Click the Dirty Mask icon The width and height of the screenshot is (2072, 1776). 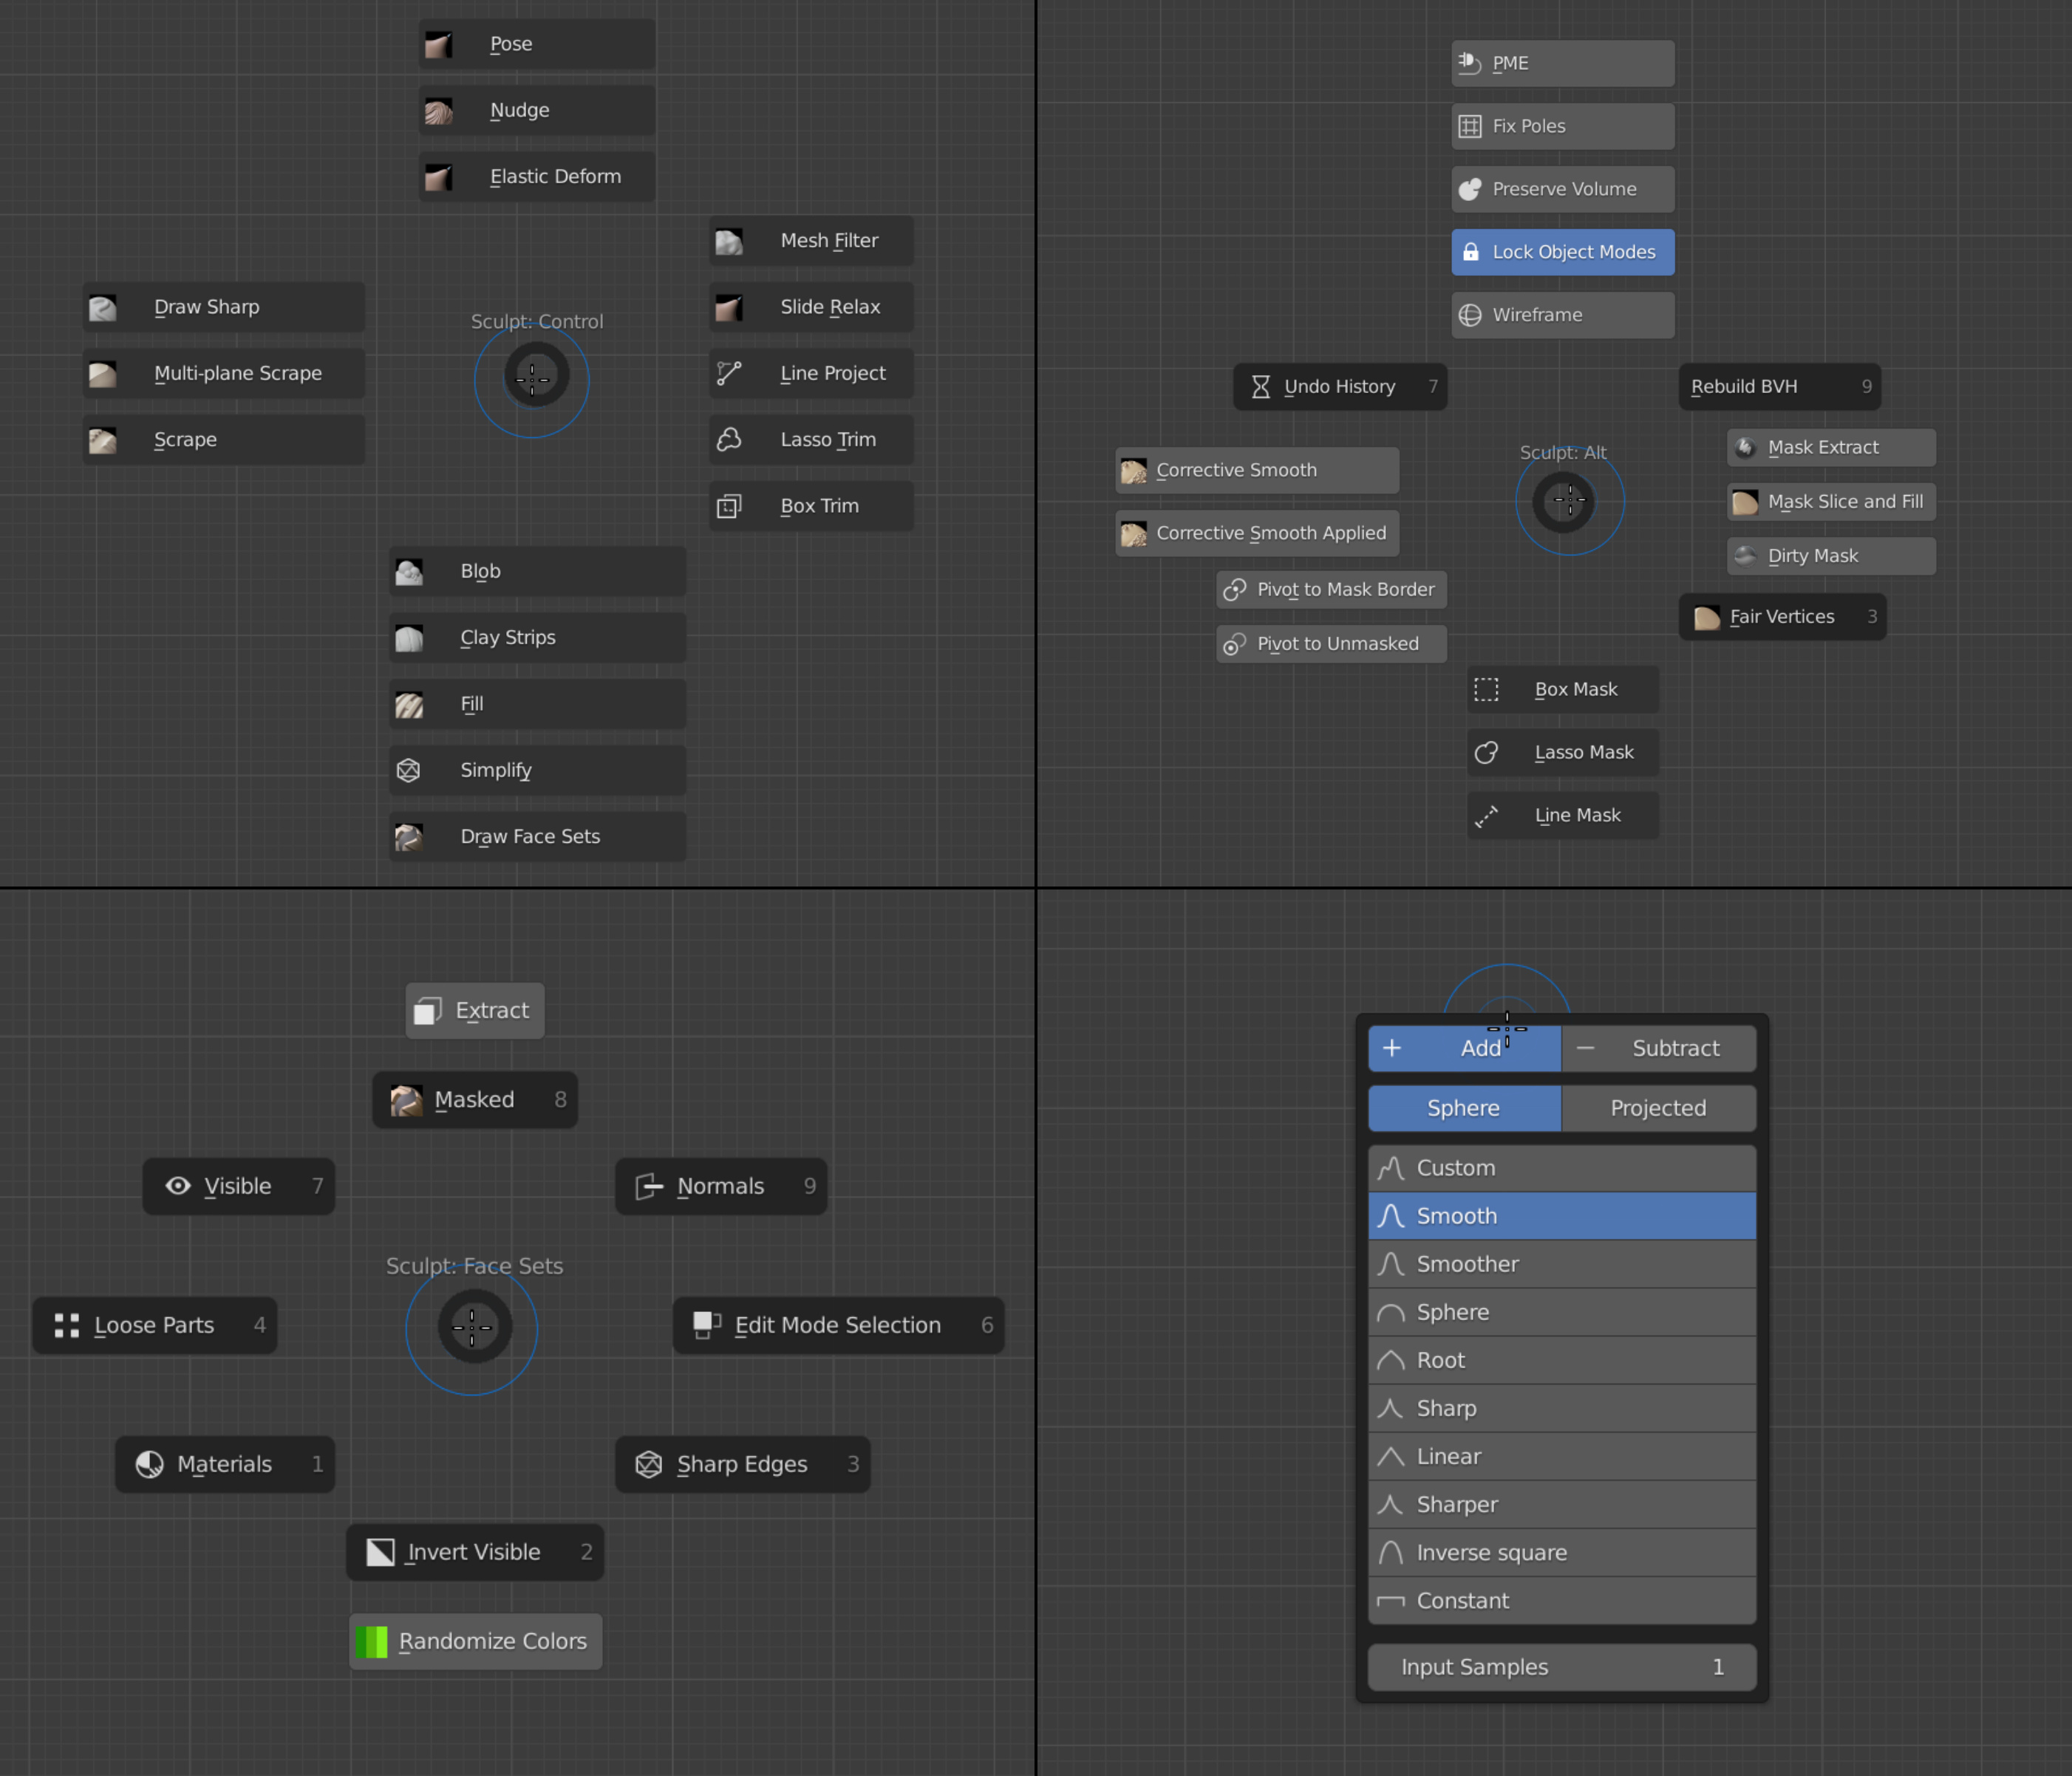click(1745, 555)
